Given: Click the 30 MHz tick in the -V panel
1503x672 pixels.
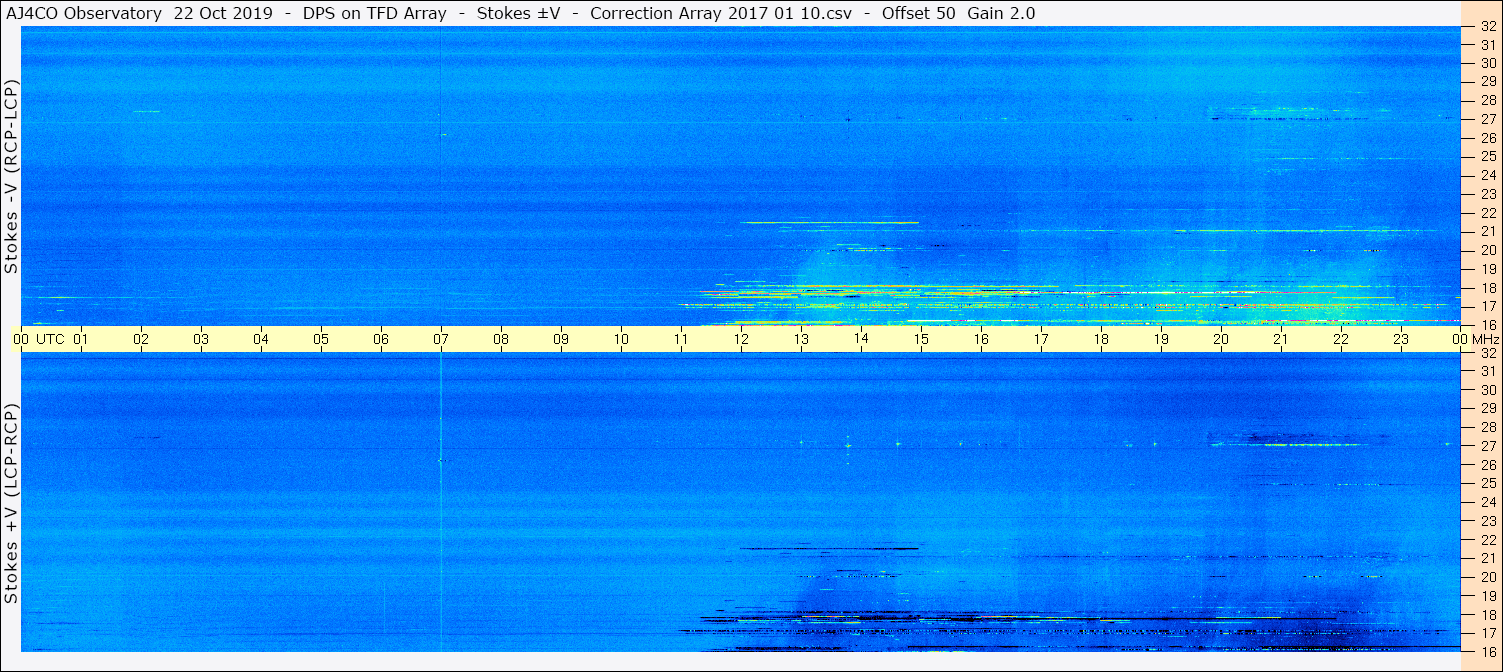Looking at the screenshot, I should 1488,63.
